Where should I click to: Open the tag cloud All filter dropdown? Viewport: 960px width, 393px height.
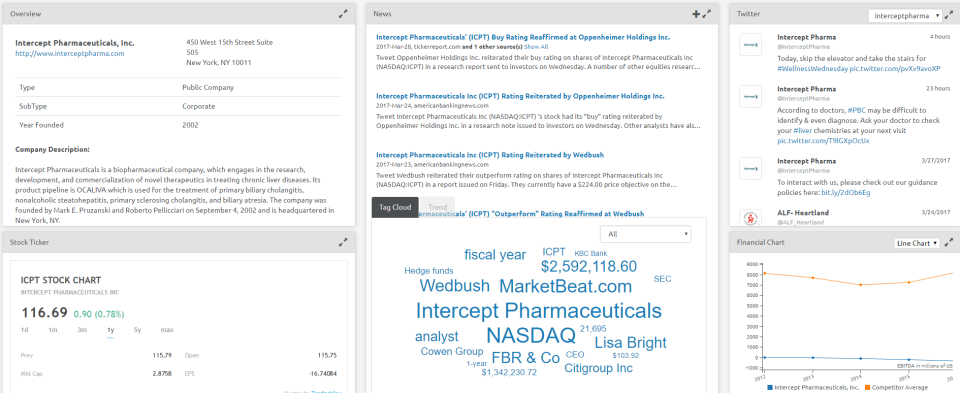(x=646, y=234)
